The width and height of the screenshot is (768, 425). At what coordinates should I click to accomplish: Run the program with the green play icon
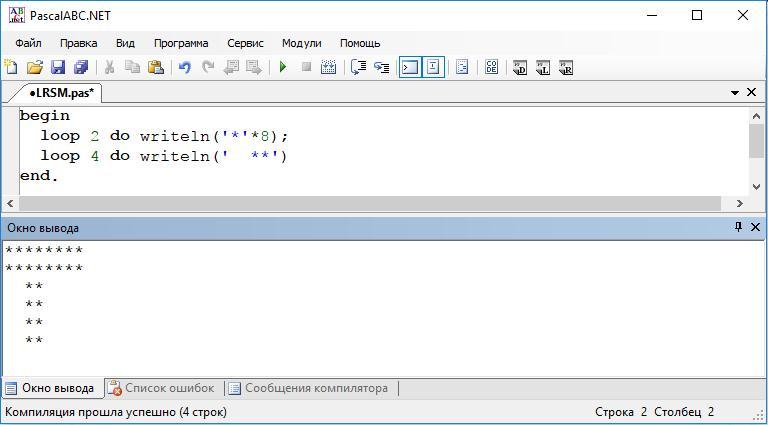[283, 67]
